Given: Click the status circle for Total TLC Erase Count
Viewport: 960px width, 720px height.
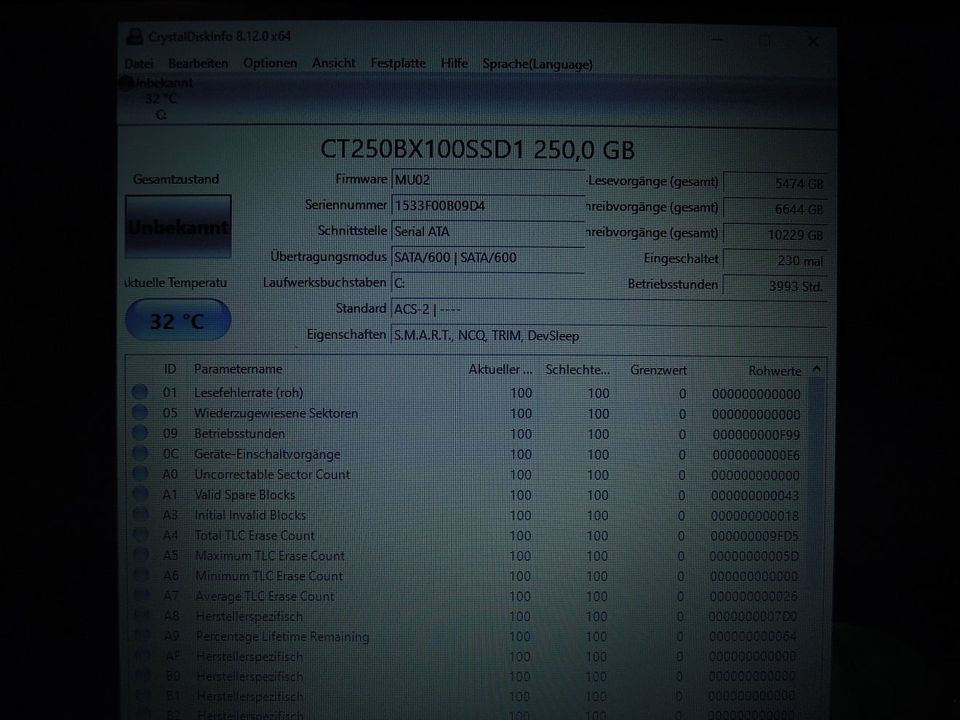Looking at the screenshot, I should [140, 534].
